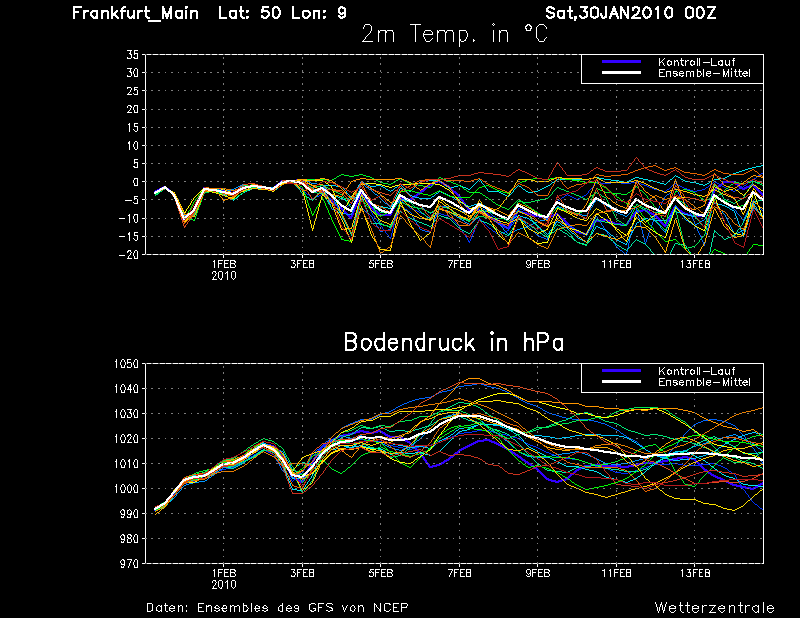Image resolution: width=800 pixels, height=618 pixels.
Task: Click the 1050 label on the pressure axis
Action: pyautogui.click(x=125, y=364)
